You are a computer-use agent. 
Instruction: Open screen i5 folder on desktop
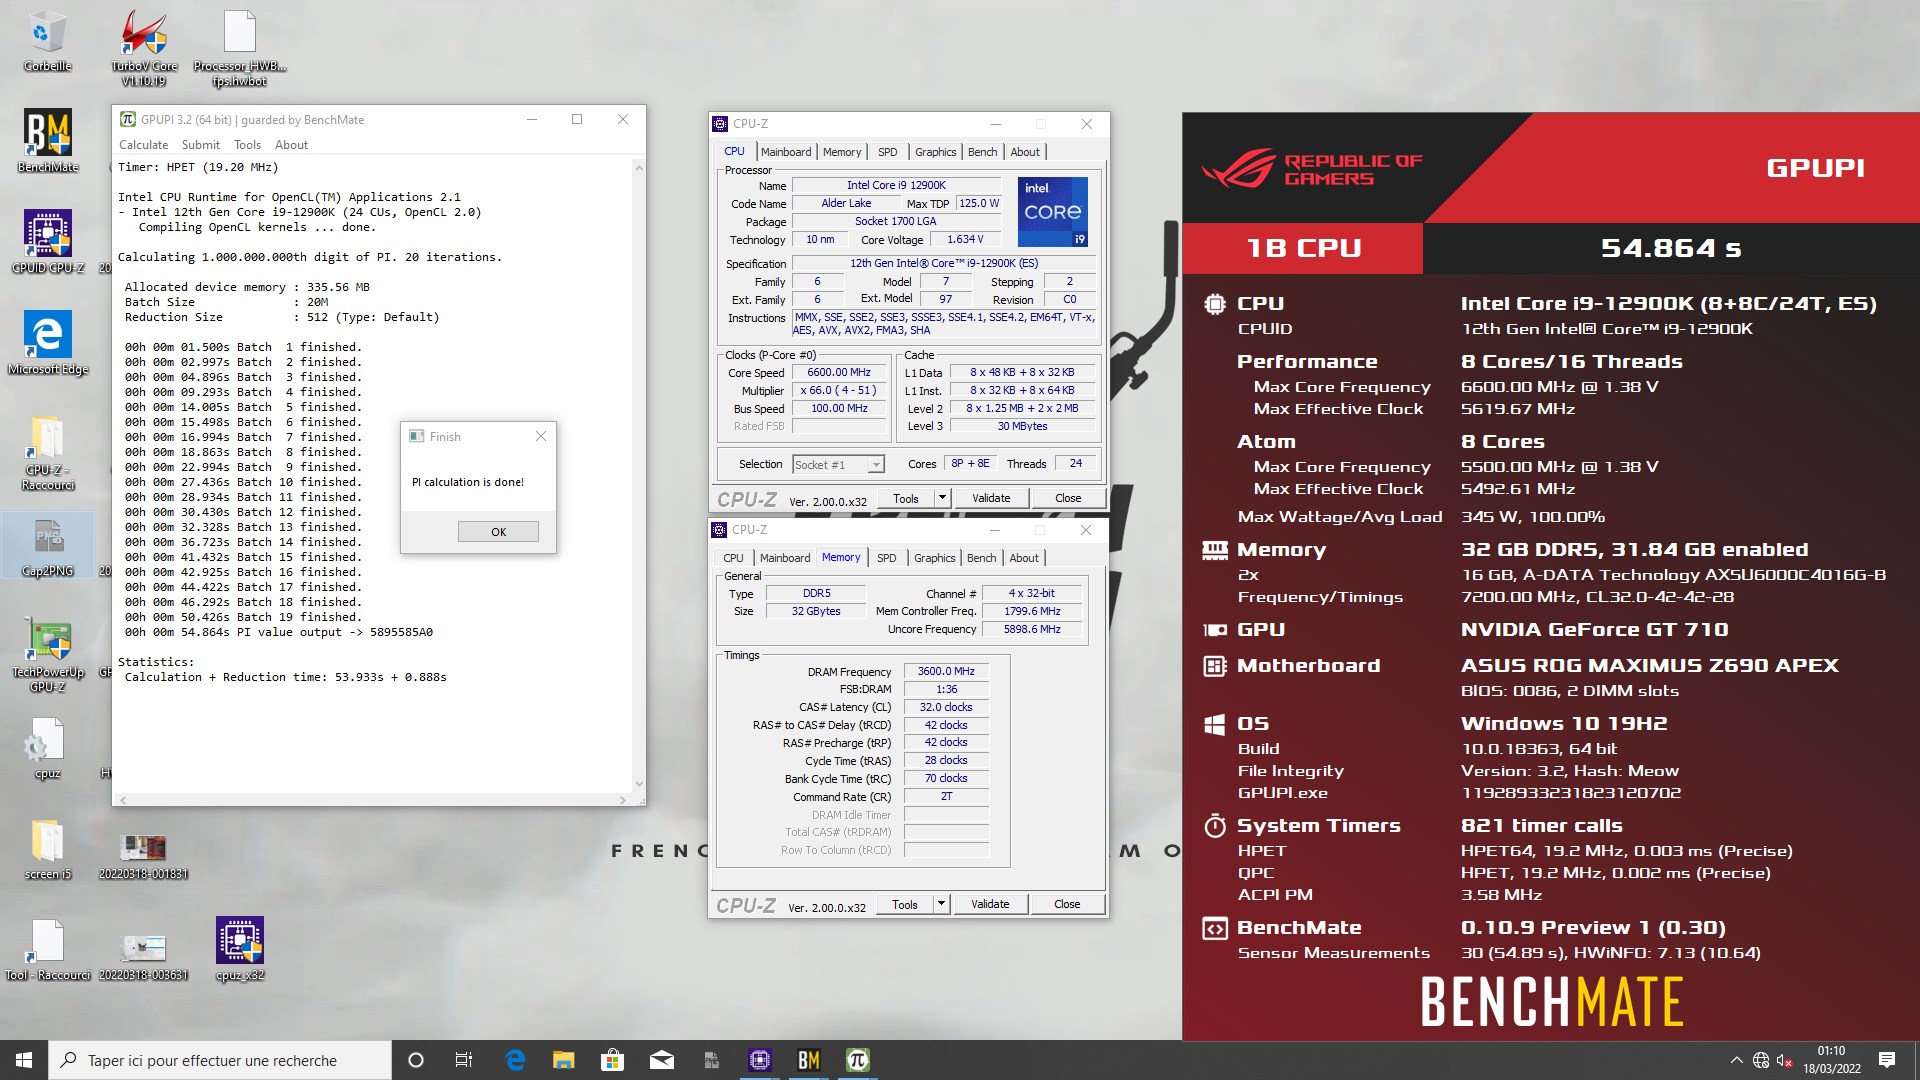pos(47,851)
